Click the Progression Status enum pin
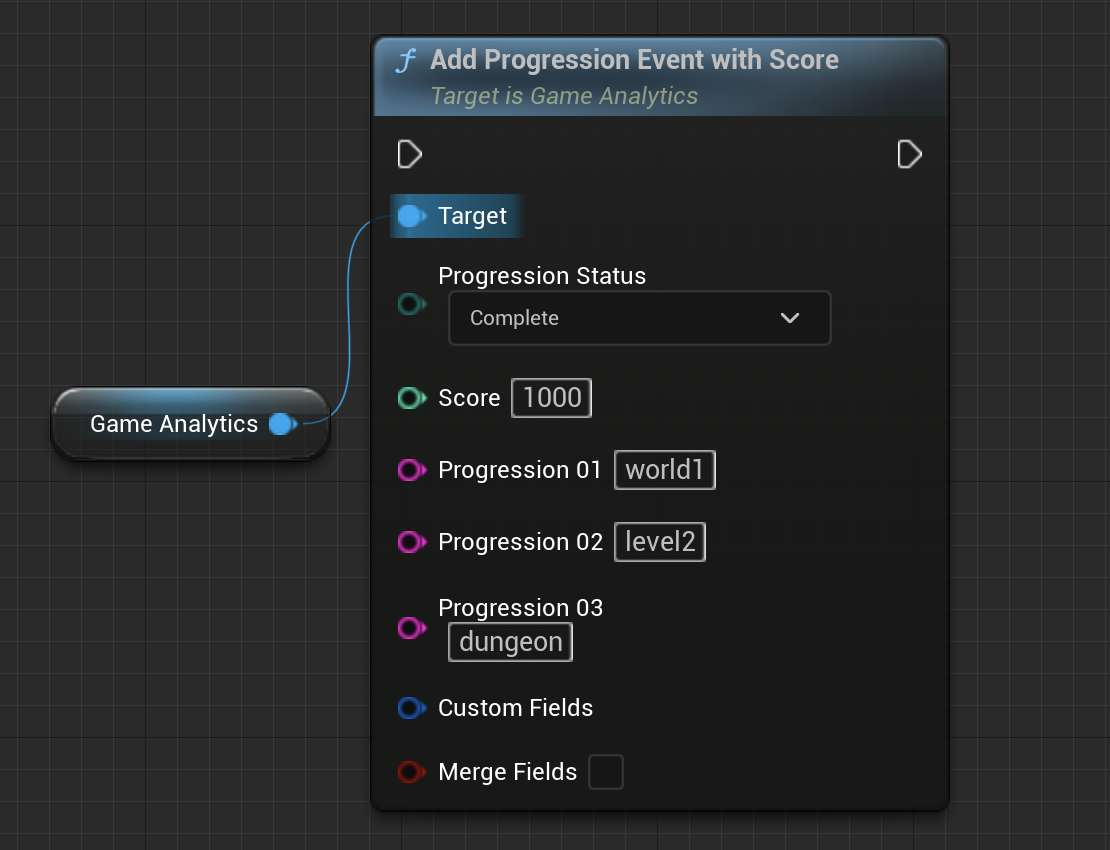The width and height of the screenshot is (1110, 850). pos(410,304)
